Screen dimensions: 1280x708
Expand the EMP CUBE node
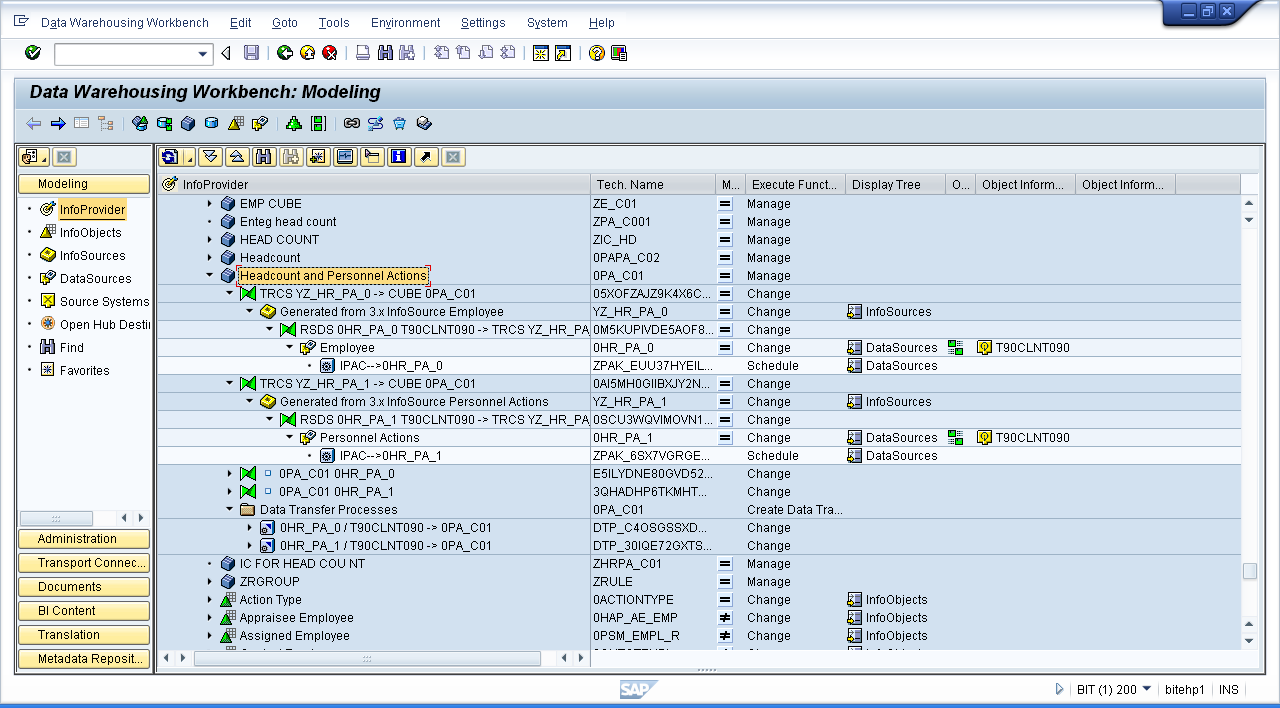pos(210,203)
